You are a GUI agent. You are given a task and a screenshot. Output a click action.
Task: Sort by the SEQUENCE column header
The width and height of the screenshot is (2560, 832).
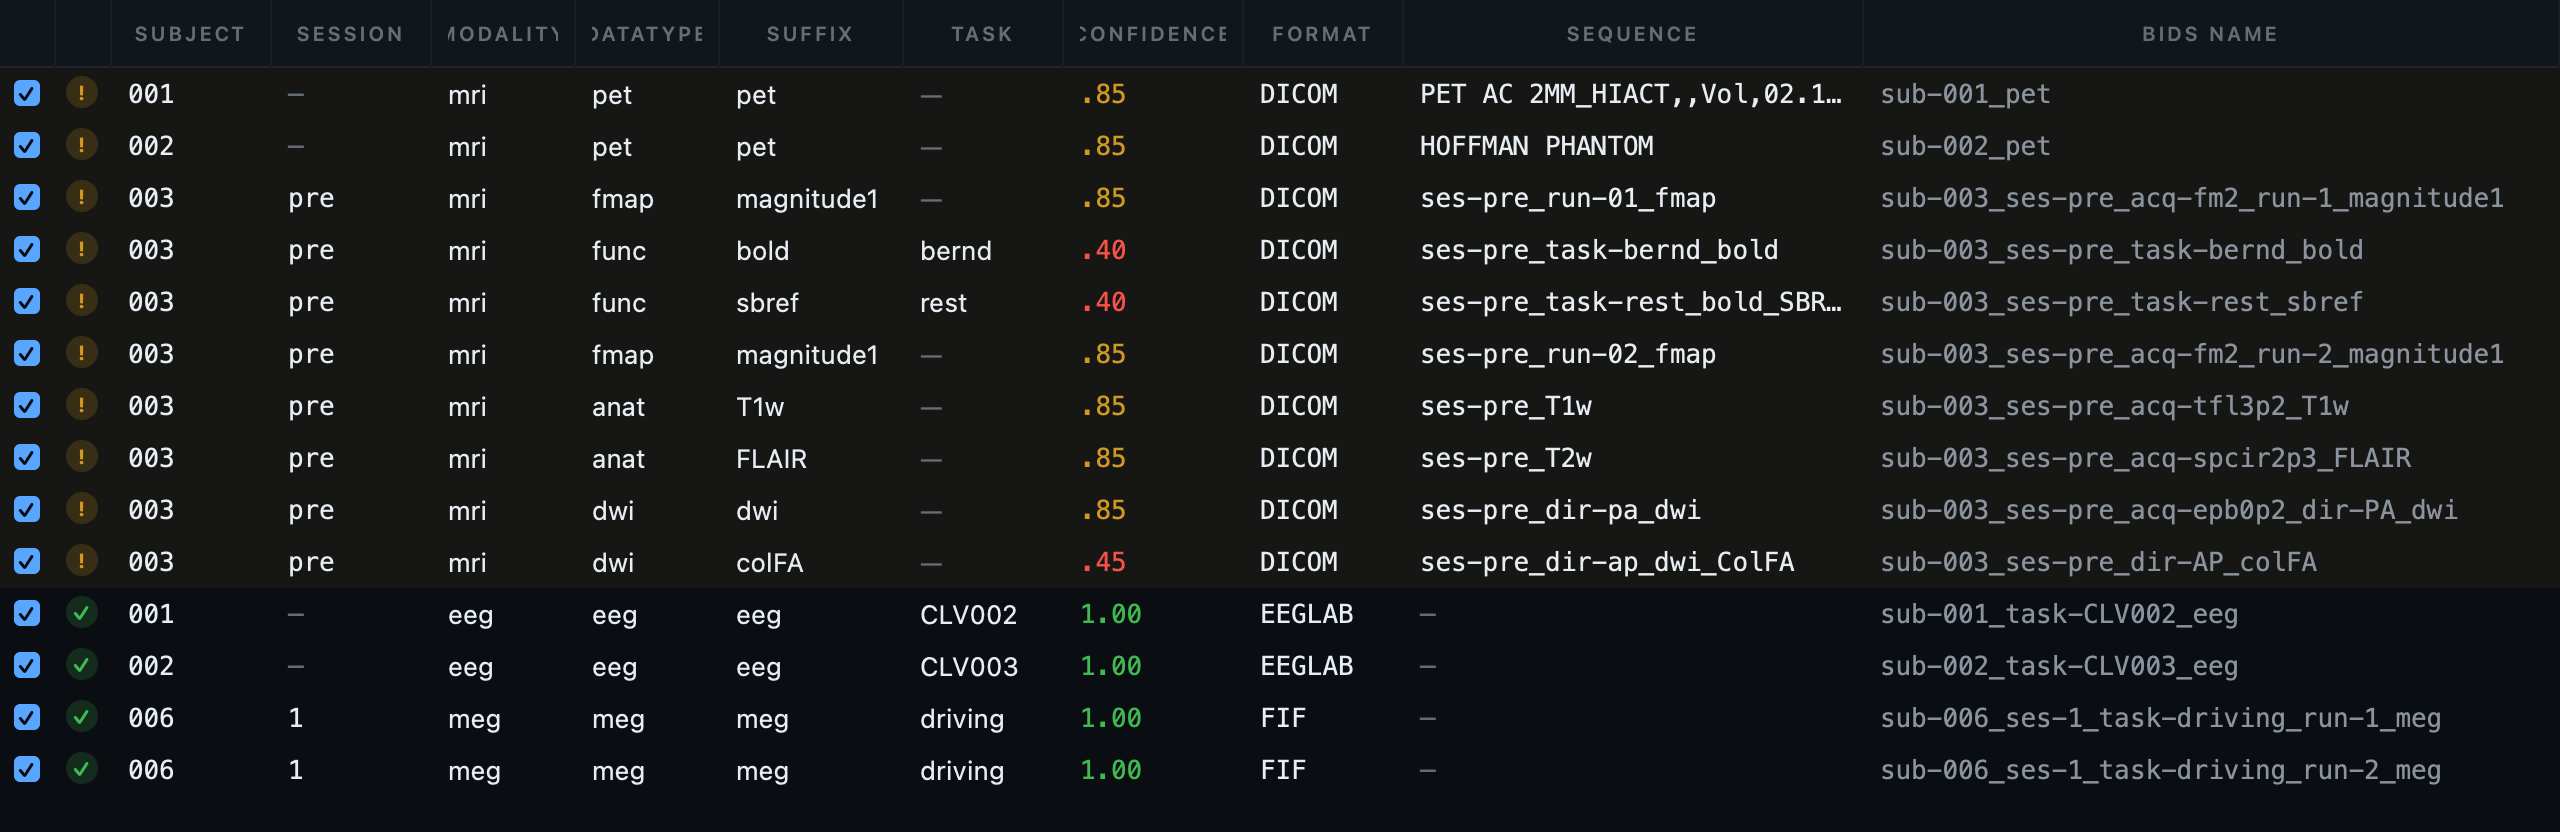(x=1632, y=34)
